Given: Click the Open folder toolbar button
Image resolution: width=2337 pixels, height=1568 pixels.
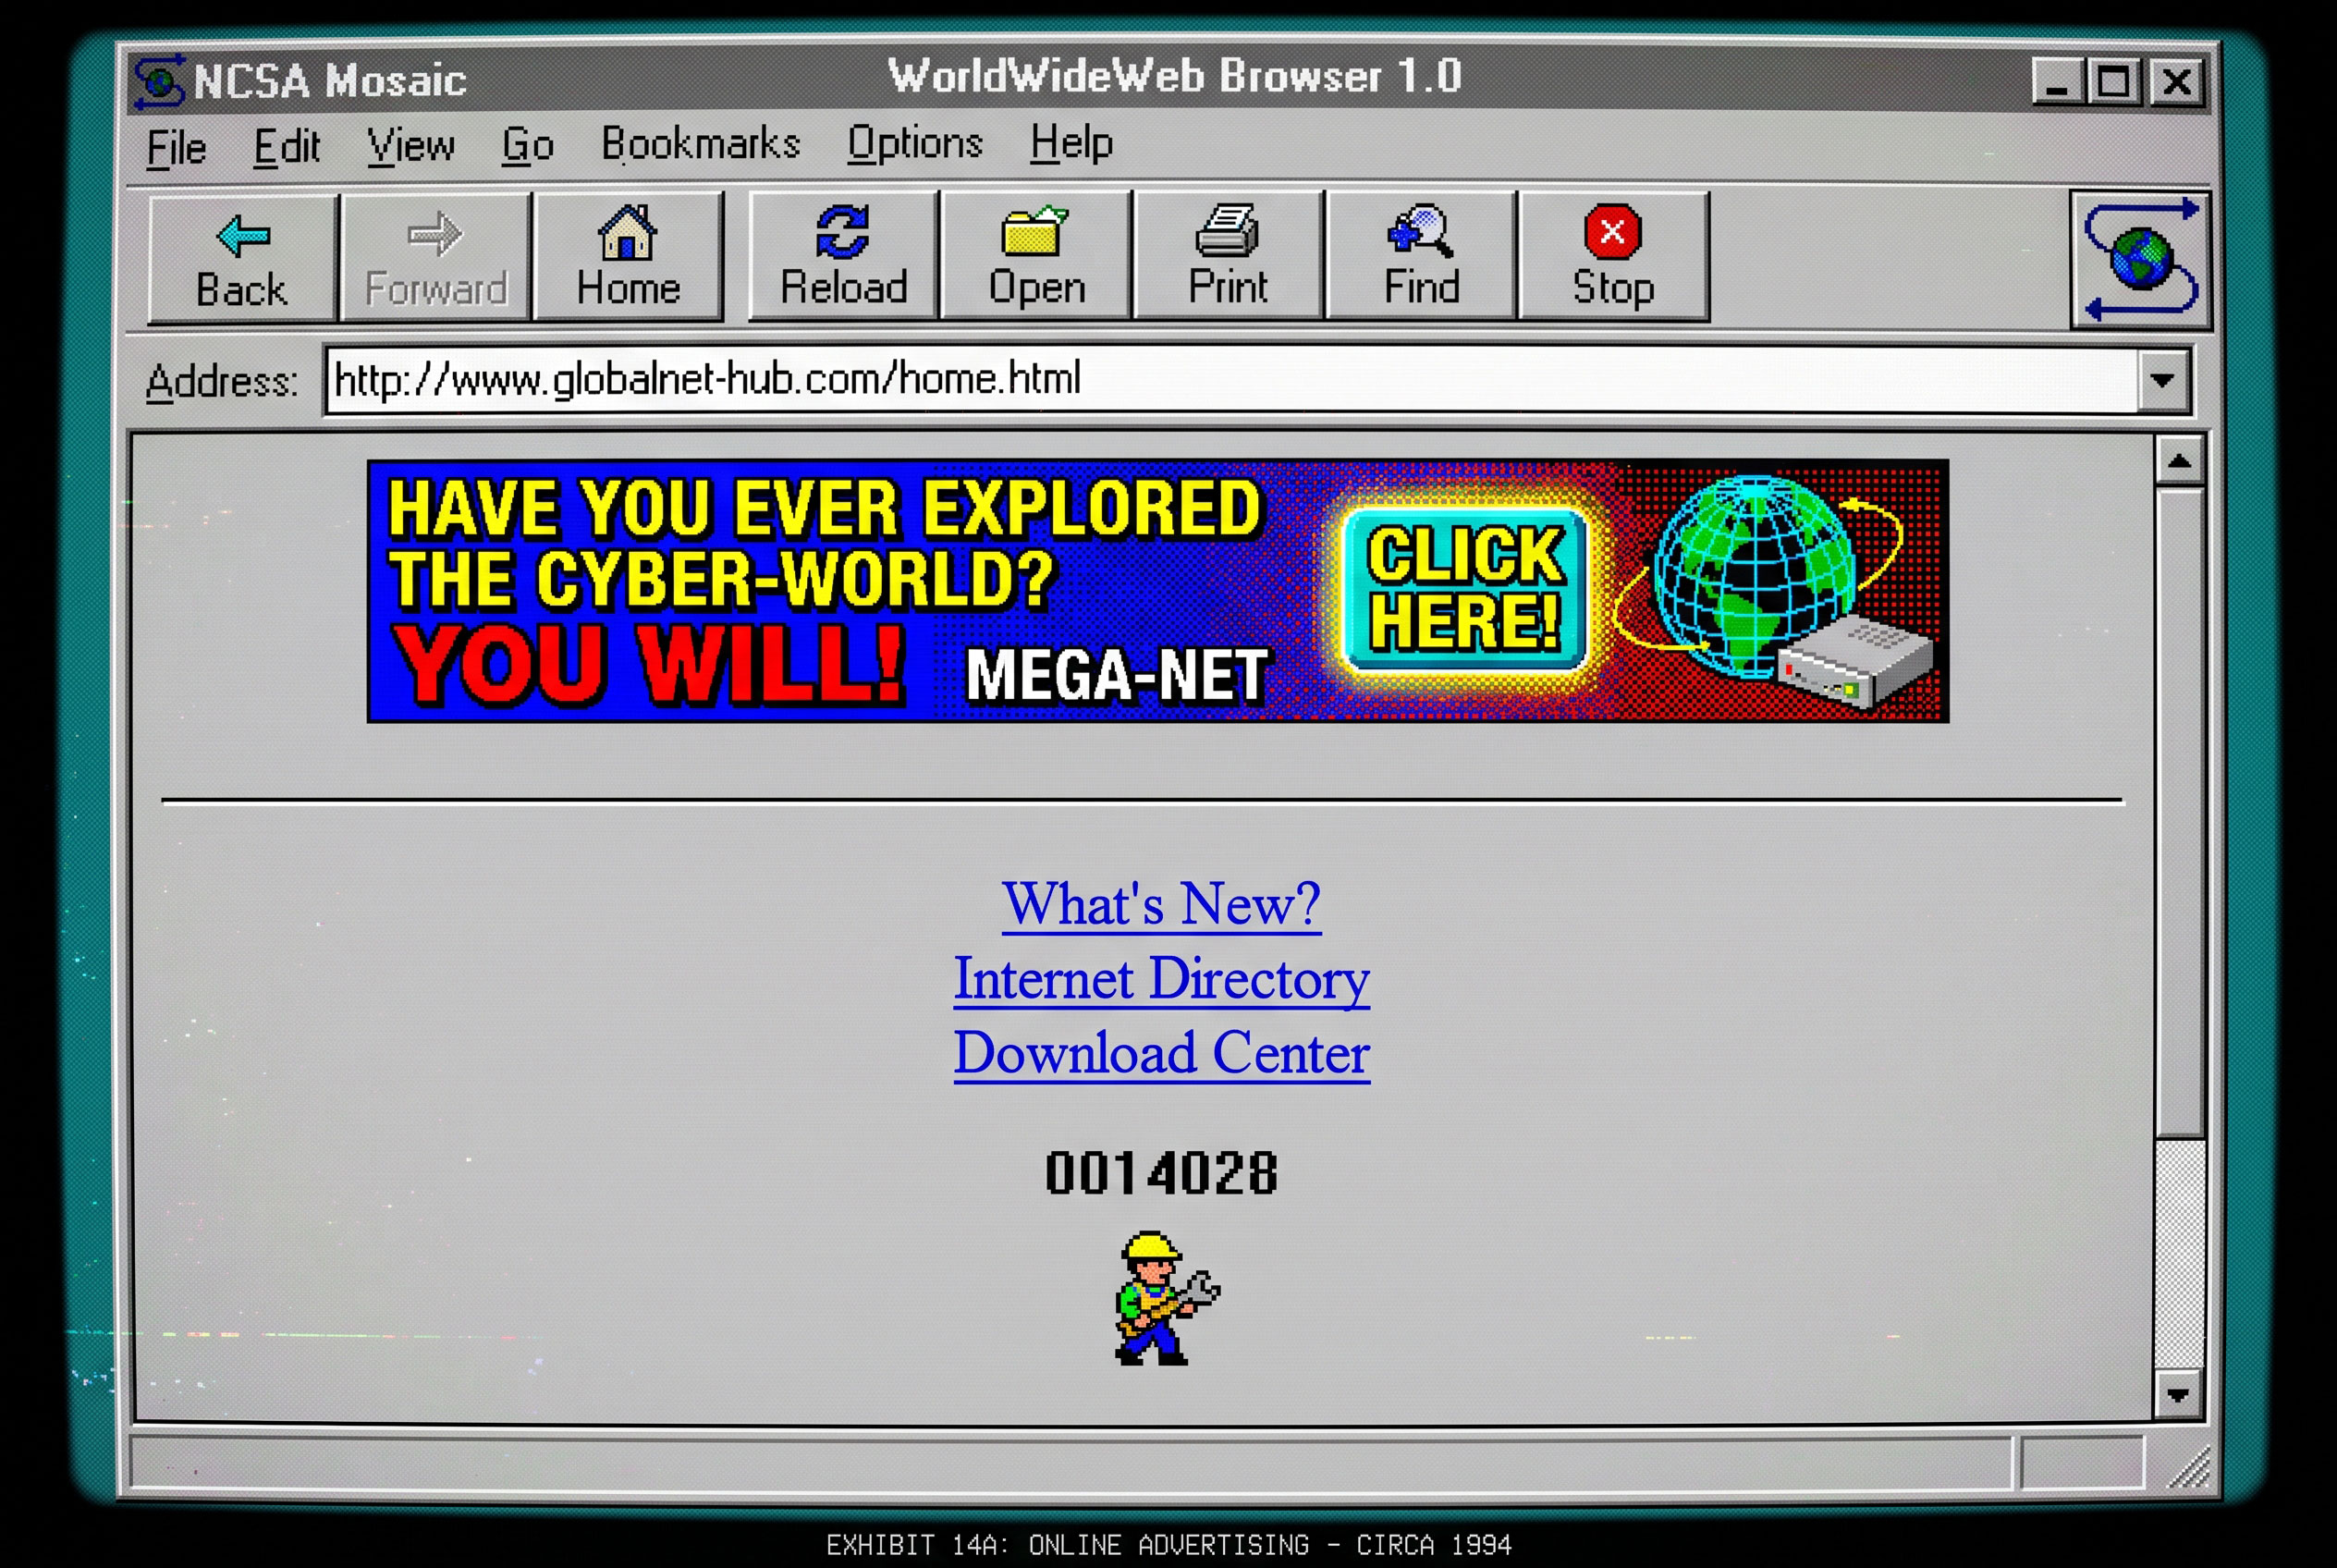Looking at the screenshot, I should [x=1036, y=256].
